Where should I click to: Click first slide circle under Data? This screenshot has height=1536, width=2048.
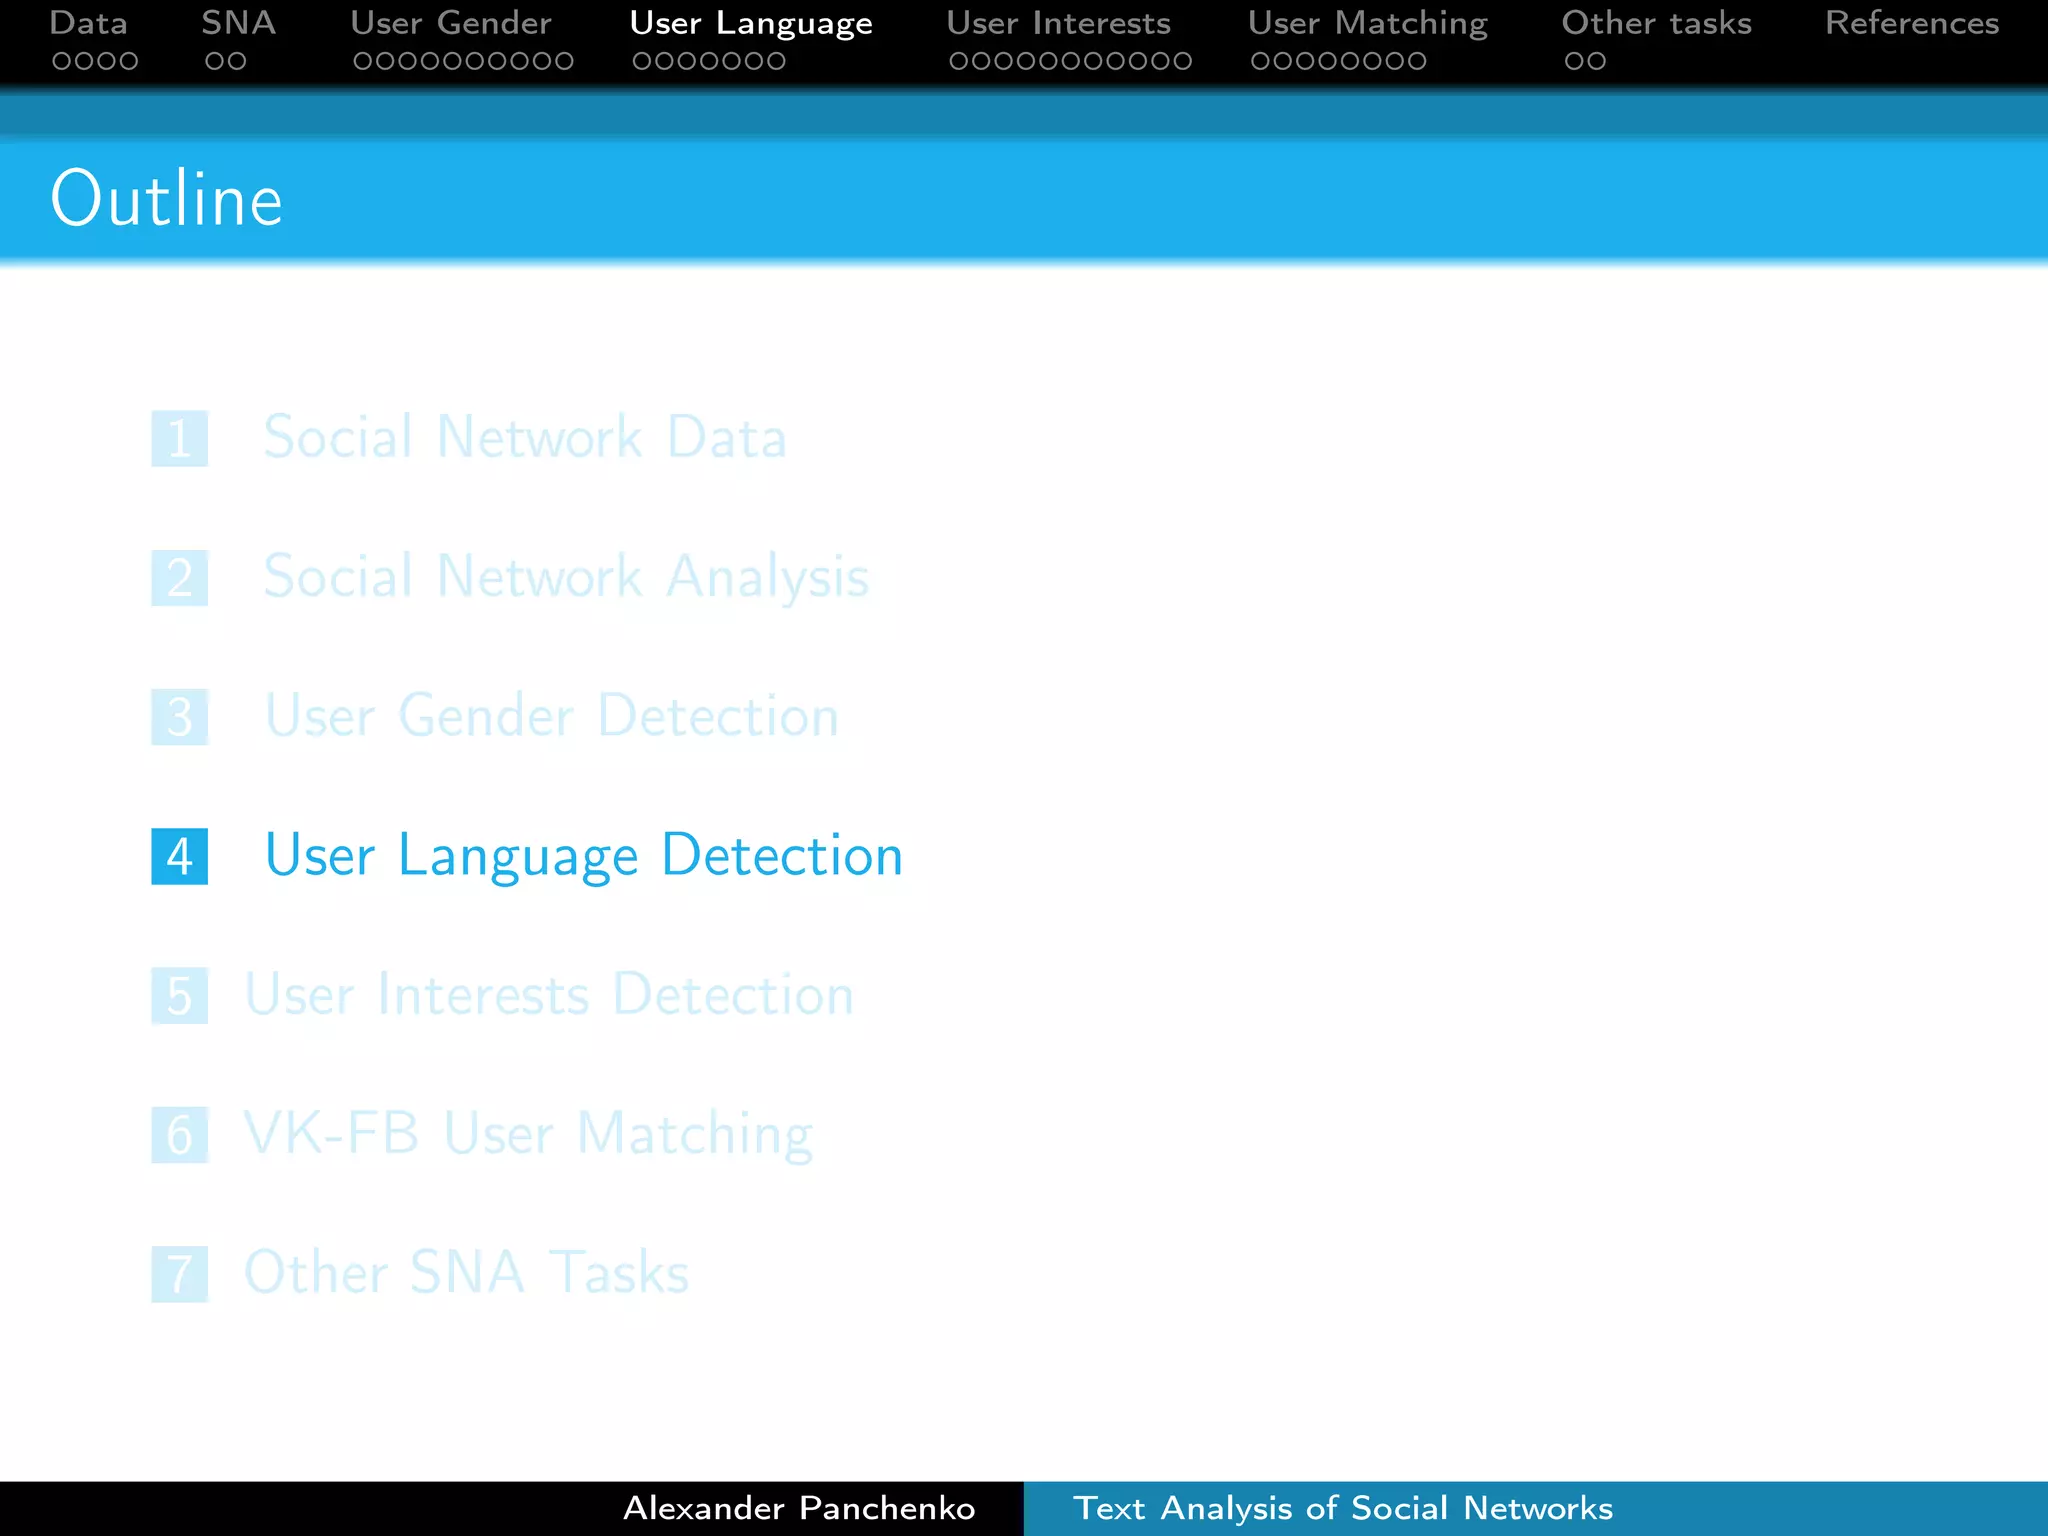tap(62, 61)
